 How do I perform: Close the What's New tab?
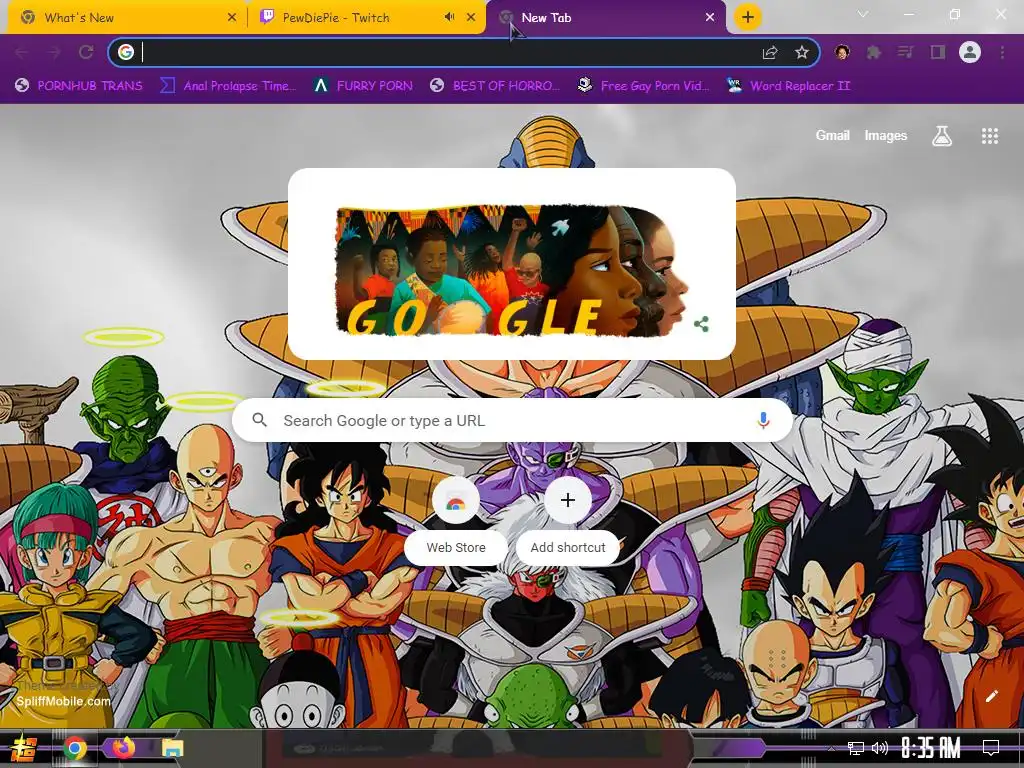pyautogui.click(x=232, y=18)
